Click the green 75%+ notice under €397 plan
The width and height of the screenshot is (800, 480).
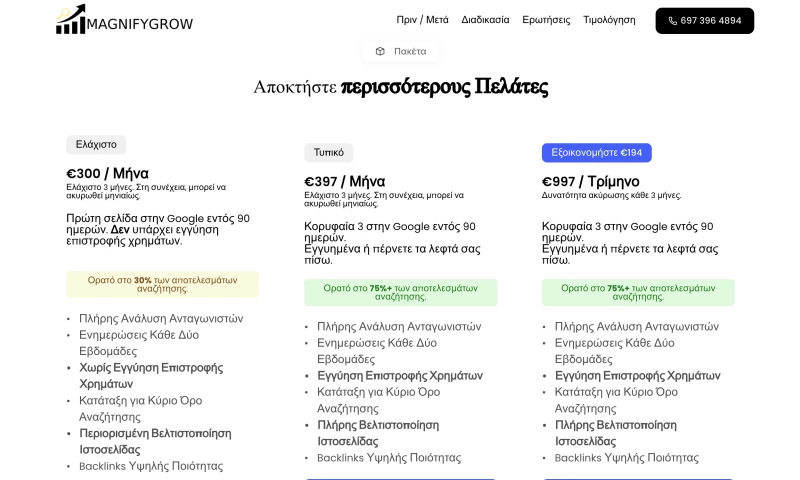400,292
